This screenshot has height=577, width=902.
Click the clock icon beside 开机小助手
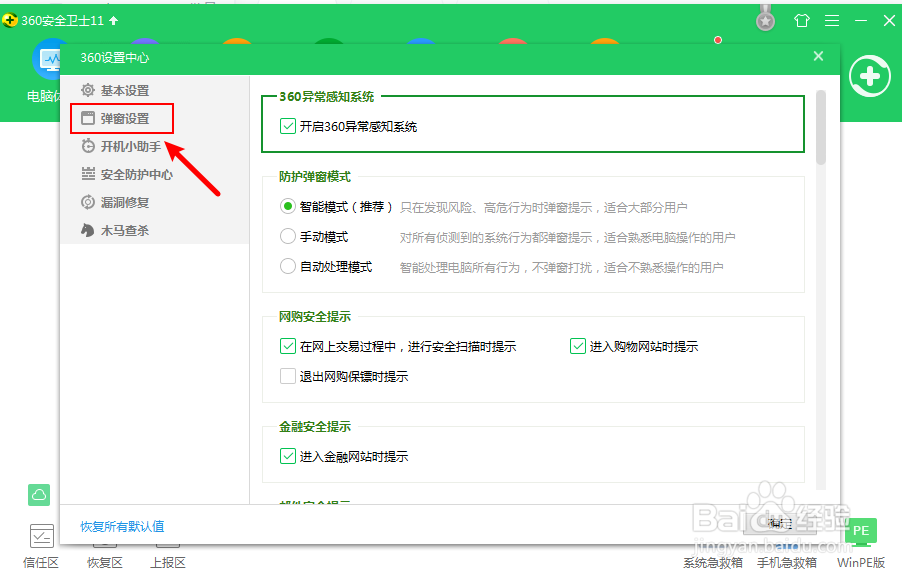(x=87, y=146)
